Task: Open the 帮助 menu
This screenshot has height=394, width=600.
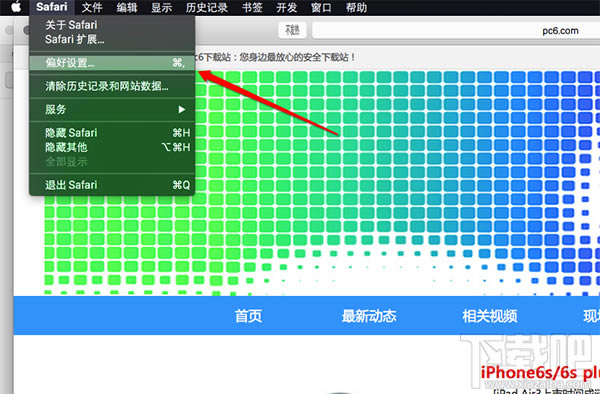Action: click(x=356, y=7)
